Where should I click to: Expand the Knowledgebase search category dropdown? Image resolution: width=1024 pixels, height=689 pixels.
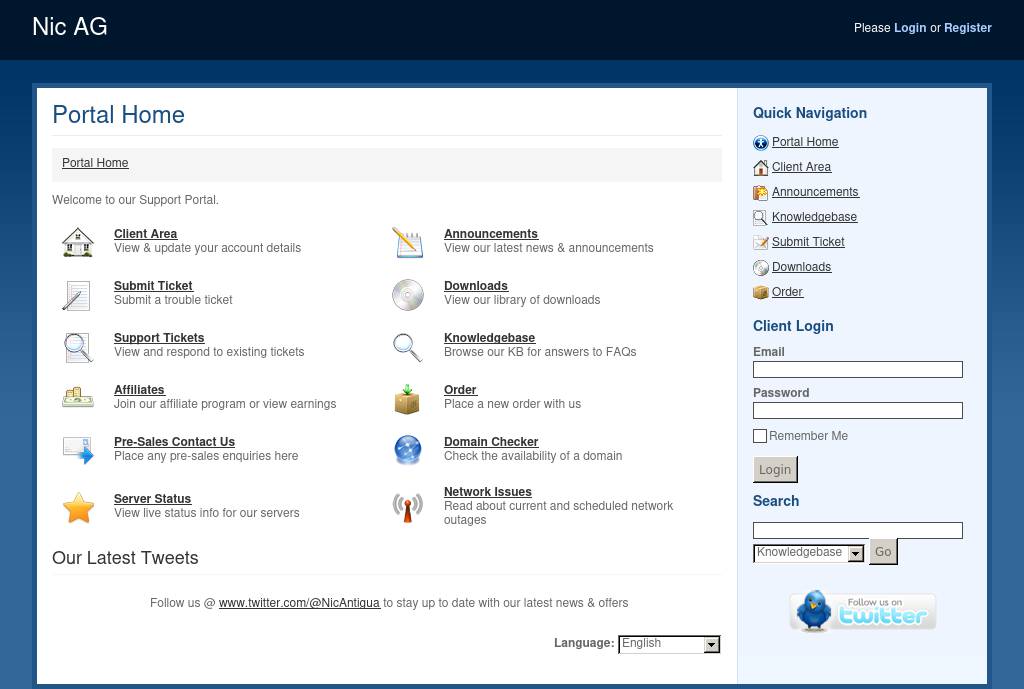coord(808,553)
